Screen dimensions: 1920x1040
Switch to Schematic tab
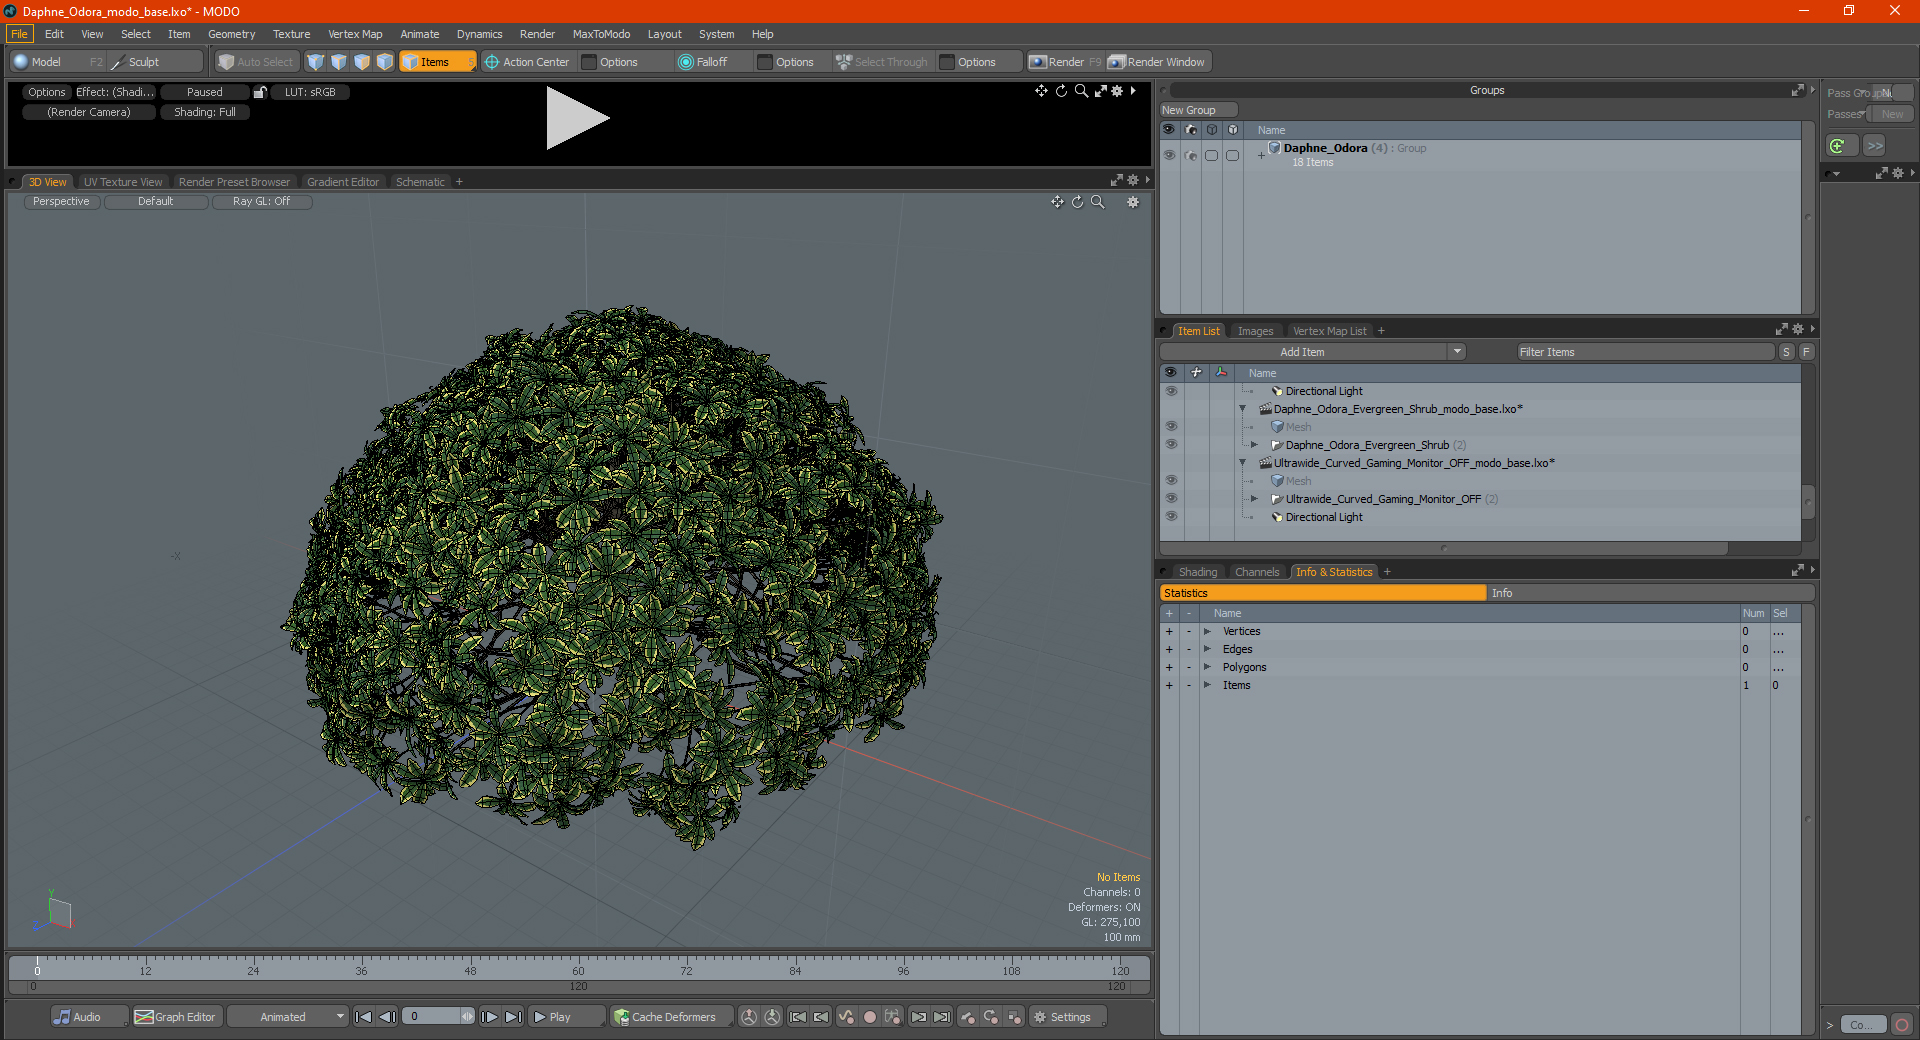[x=420, y=182]
